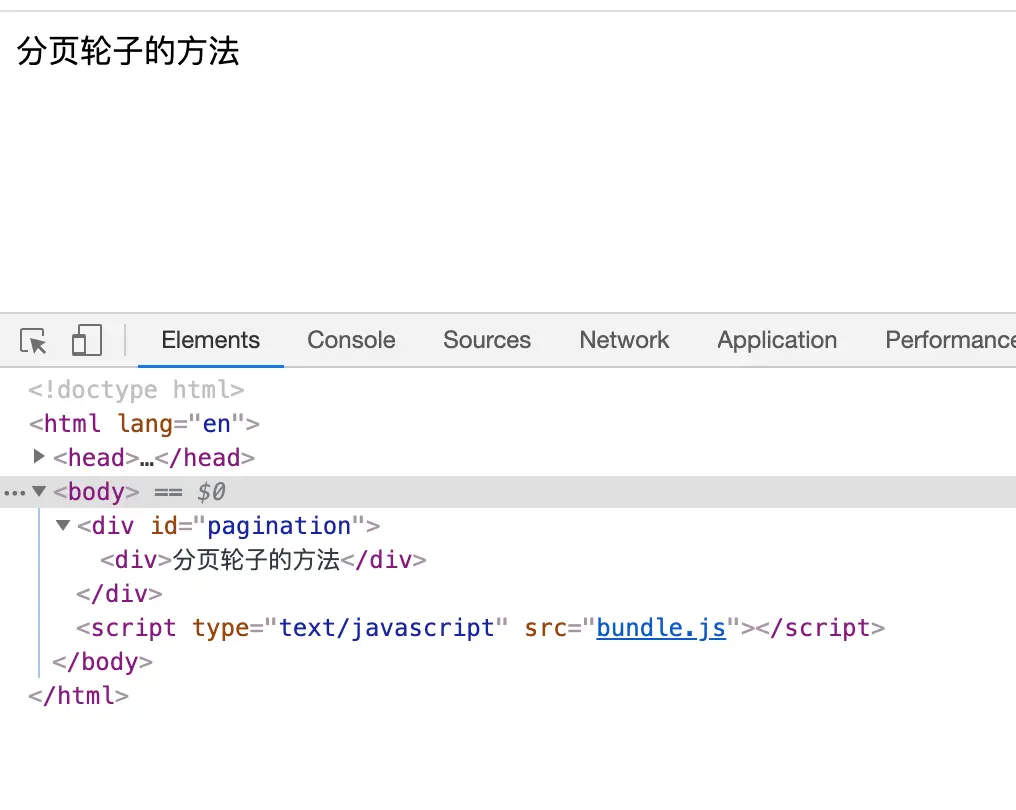Open the Performance tab
The width and height of the screenshot is (1016, 810).
[x=950, y=340]
